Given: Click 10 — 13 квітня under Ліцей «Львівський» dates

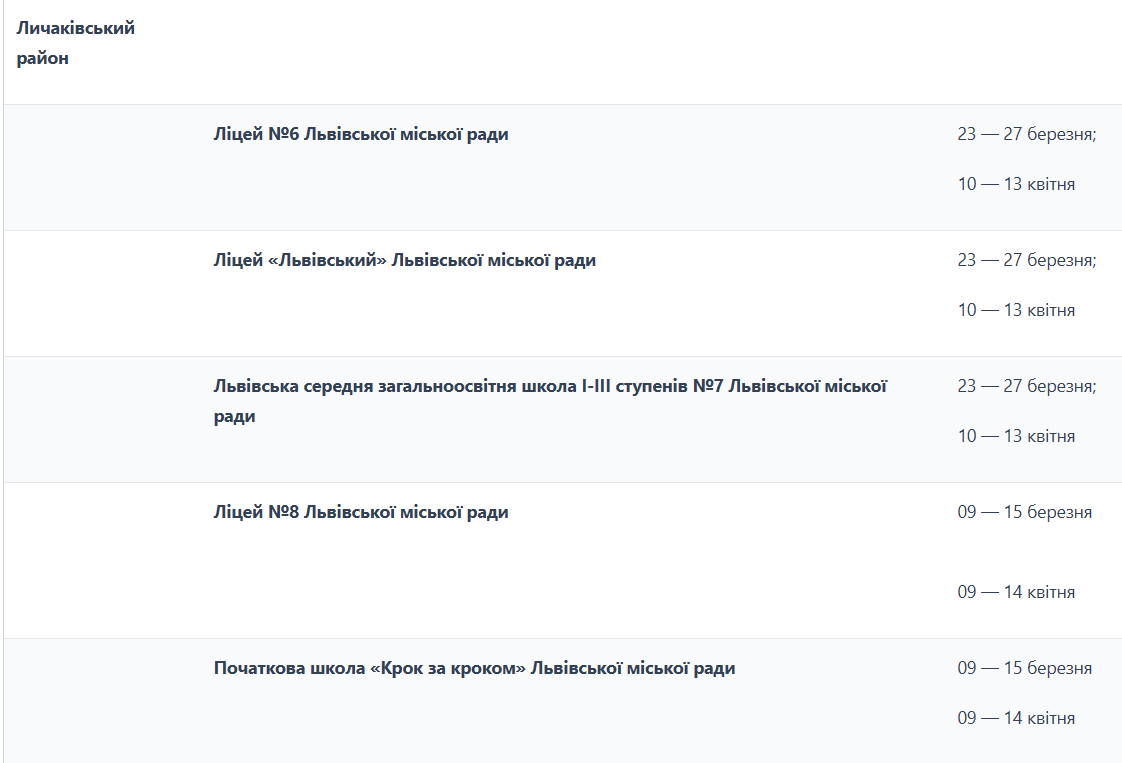Looking at the screenshot, I should (x=1016, y=310).
